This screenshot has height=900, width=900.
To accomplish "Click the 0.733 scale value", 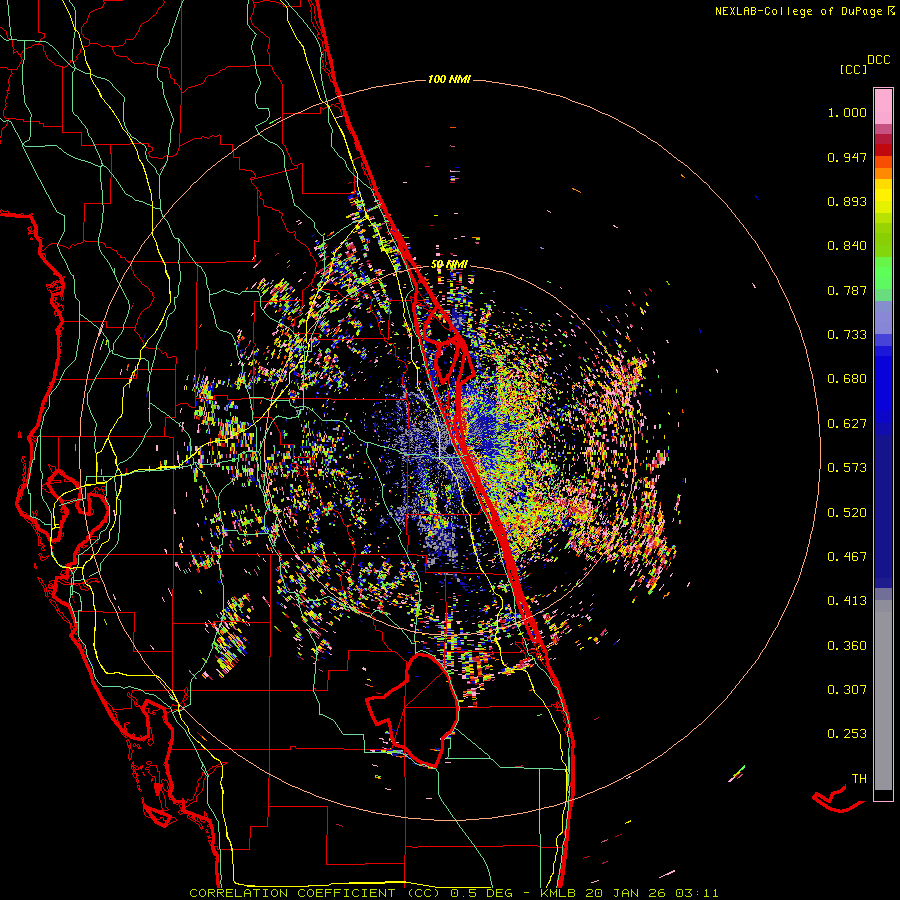I will click(x=847, y=335).
